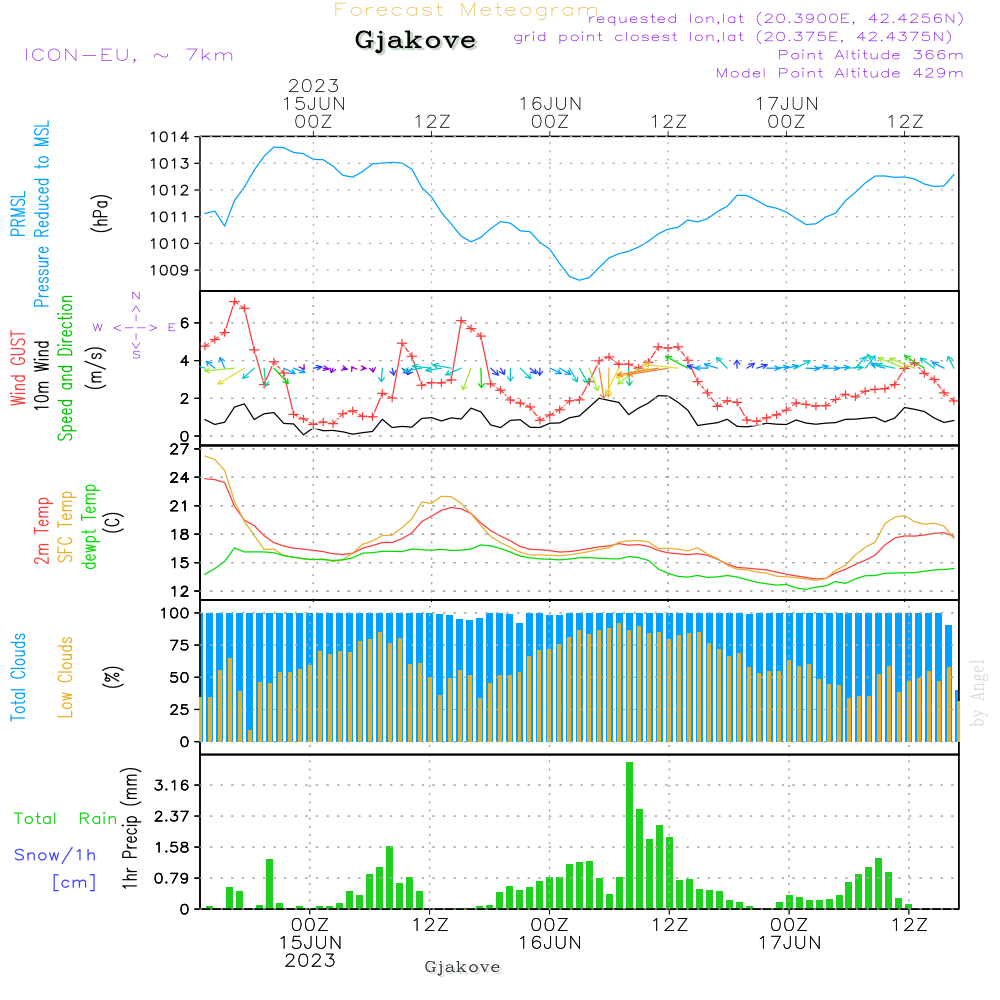Click the wind direction compass rose

tap(136, 326)
